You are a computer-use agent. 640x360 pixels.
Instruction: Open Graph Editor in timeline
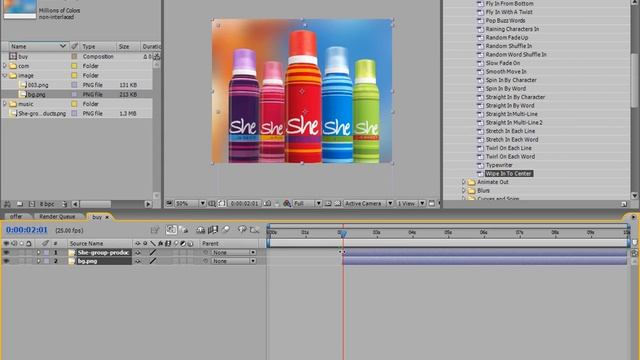pos(254,230)
